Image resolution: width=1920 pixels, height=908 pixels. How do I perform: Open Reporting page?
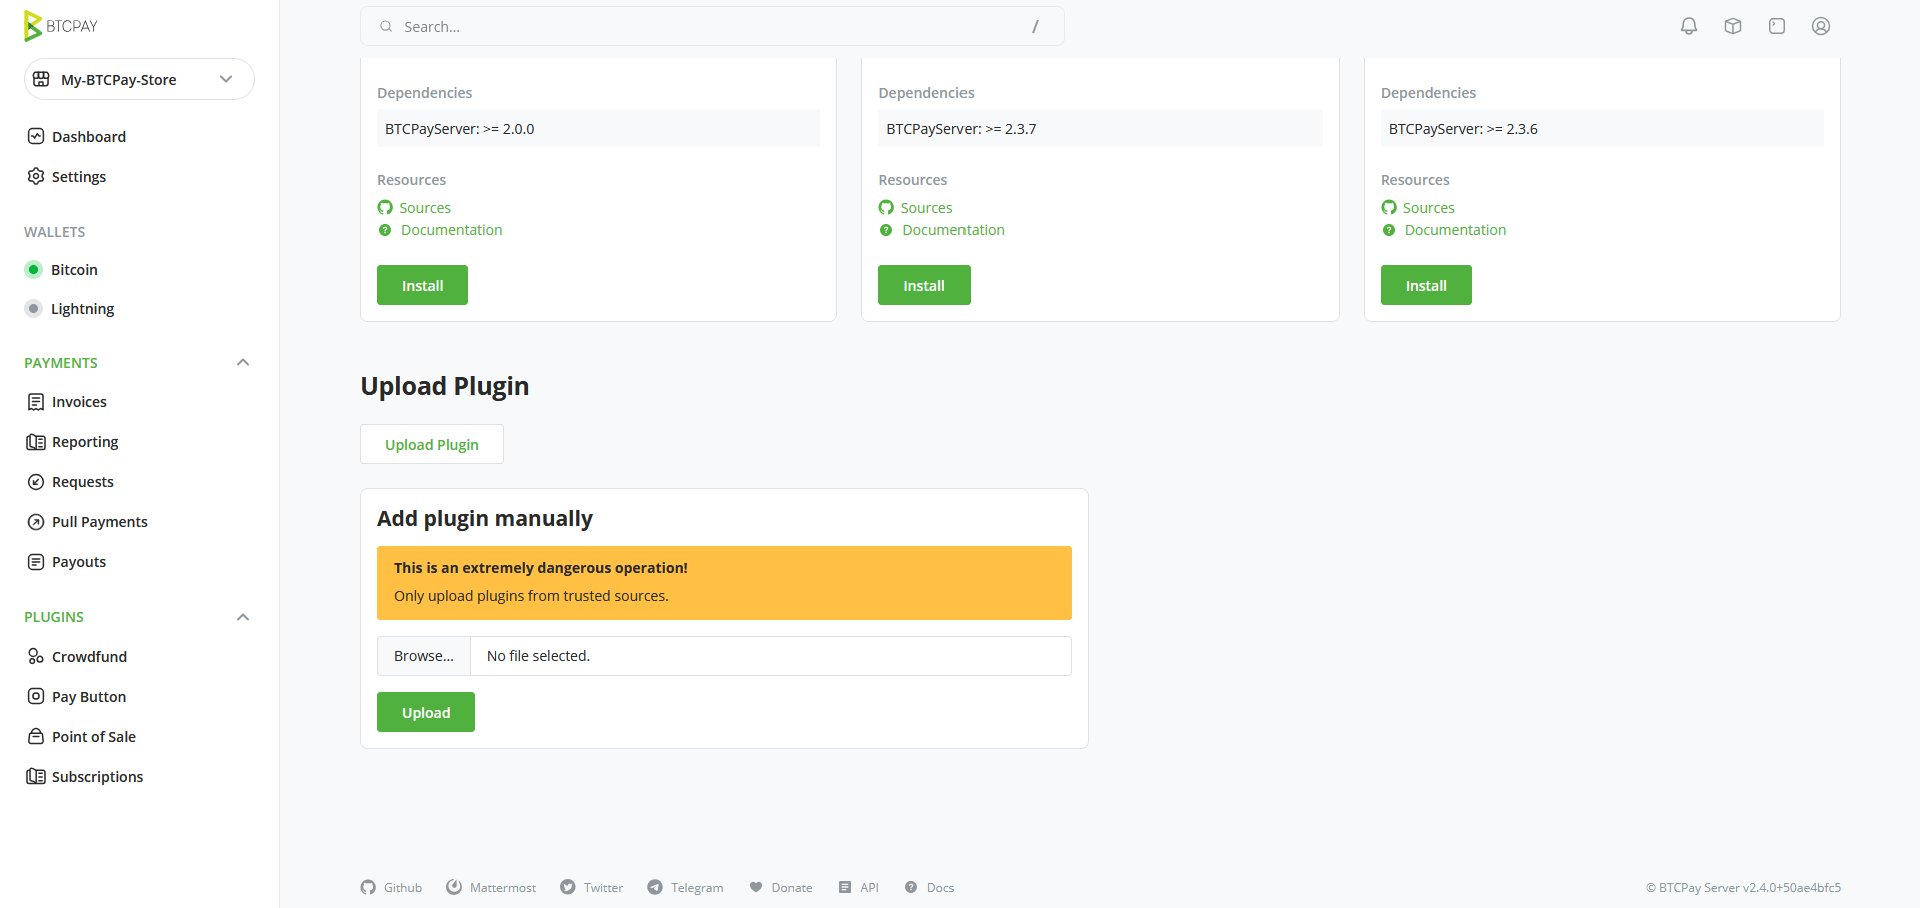click(x=85, y=442)
